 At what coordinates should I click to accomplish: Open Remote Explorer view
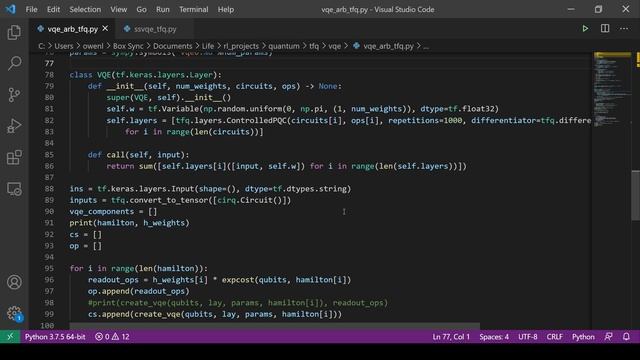click(x=14, y=189)
